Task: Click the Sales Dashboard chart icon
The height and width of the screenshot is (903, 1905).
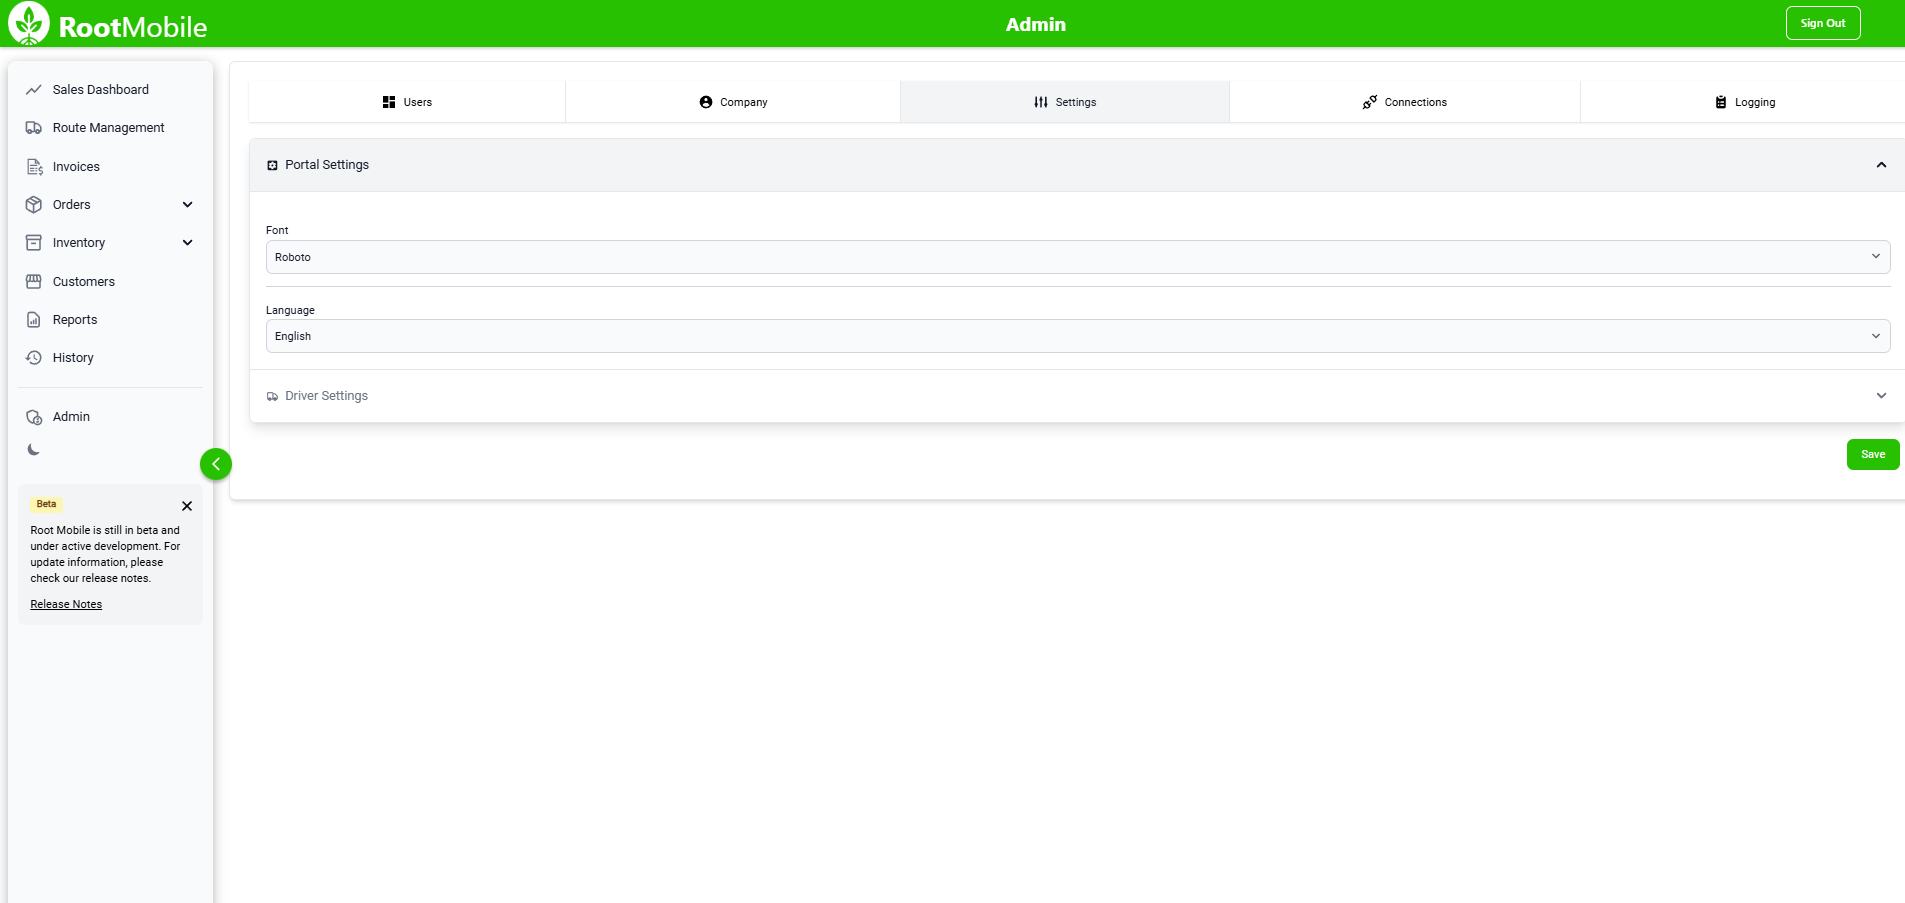Action: (x=34, y=90)
